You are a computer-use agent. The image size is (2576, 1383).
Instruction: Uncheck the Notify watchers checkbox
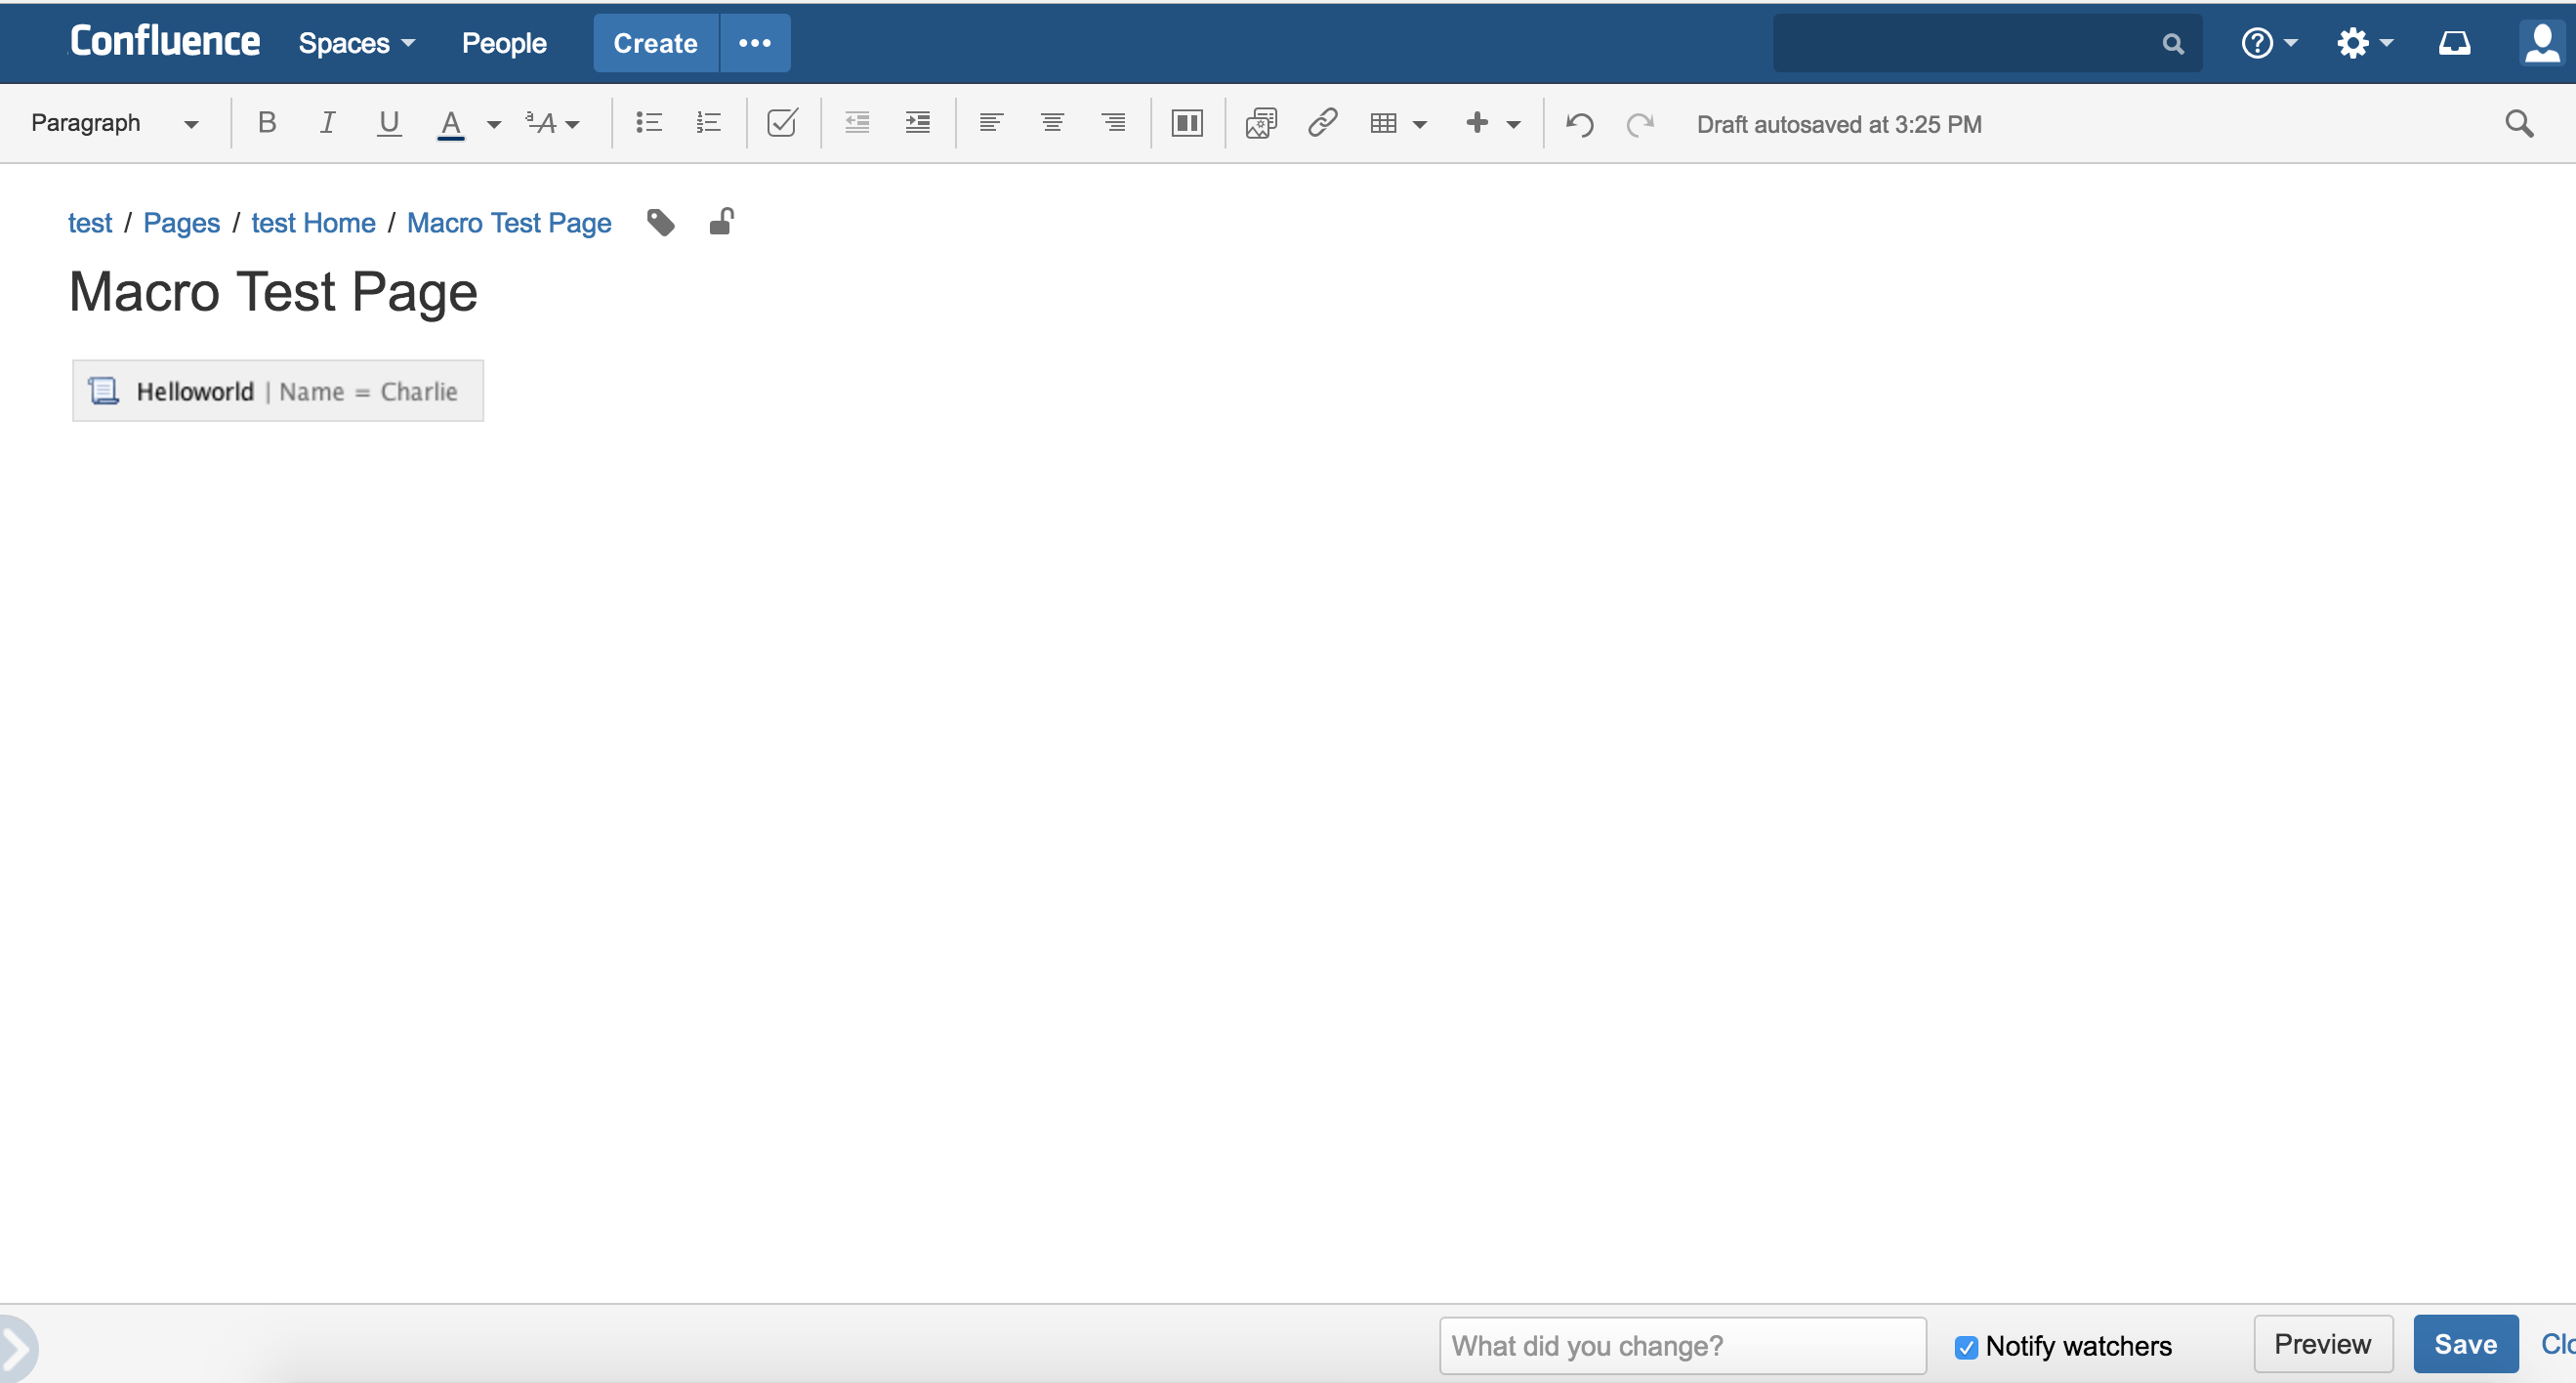click(x=1965, y=1346)
